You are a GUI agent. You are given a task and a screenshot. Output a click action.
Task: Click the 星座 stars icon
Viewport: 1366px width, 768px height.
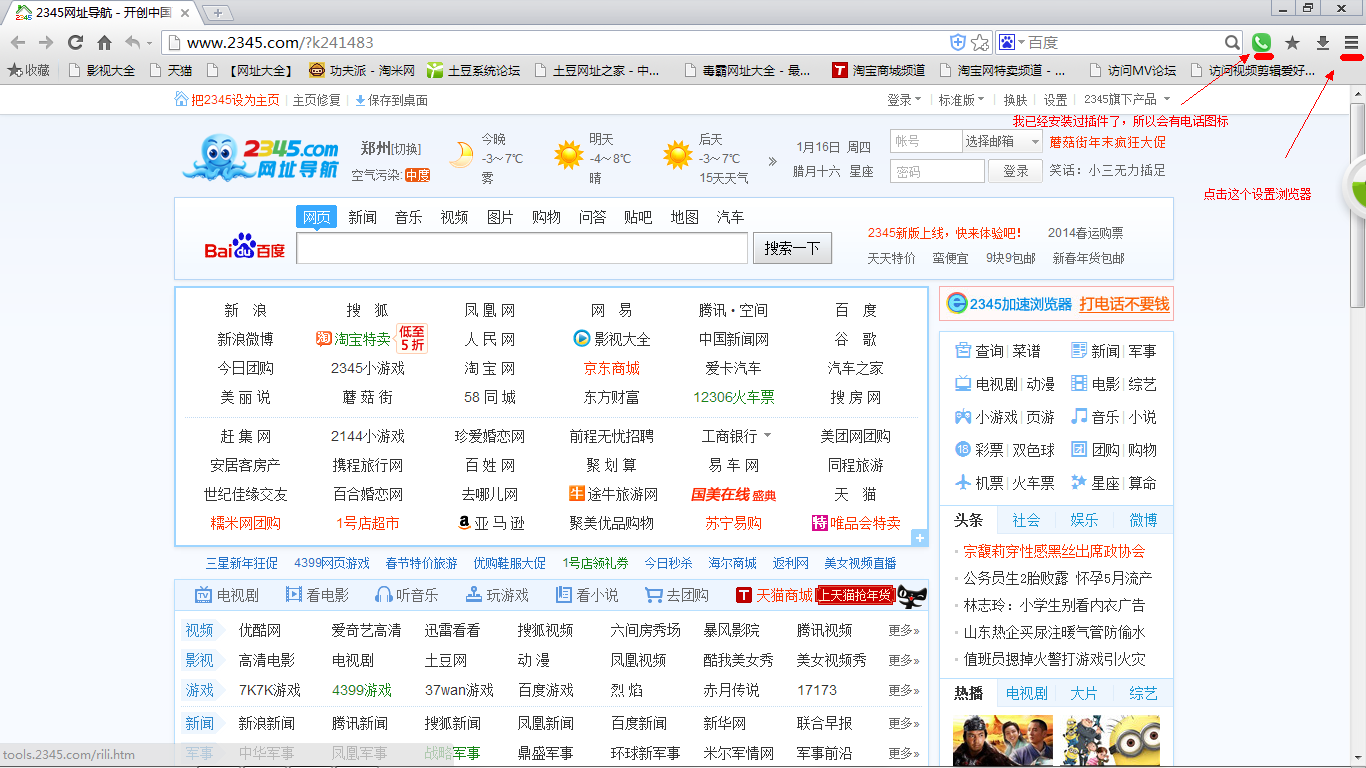1079,483
